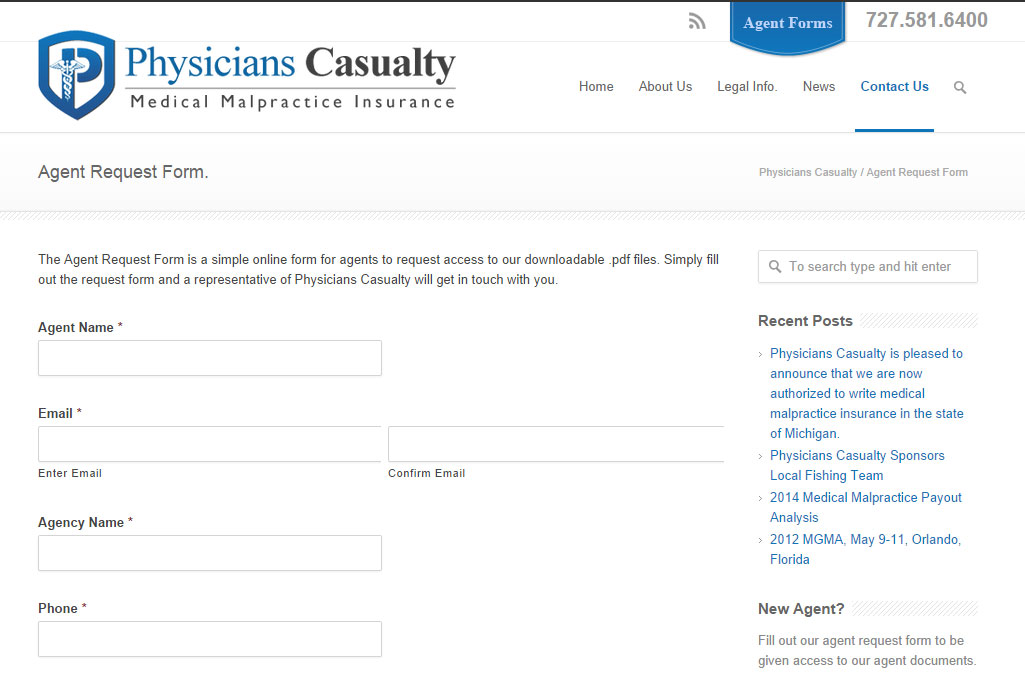The height and width of the screenshot is (682, 1025).
Task: Click the phone number 727.581.6400
Action: (x=927, y=20)
